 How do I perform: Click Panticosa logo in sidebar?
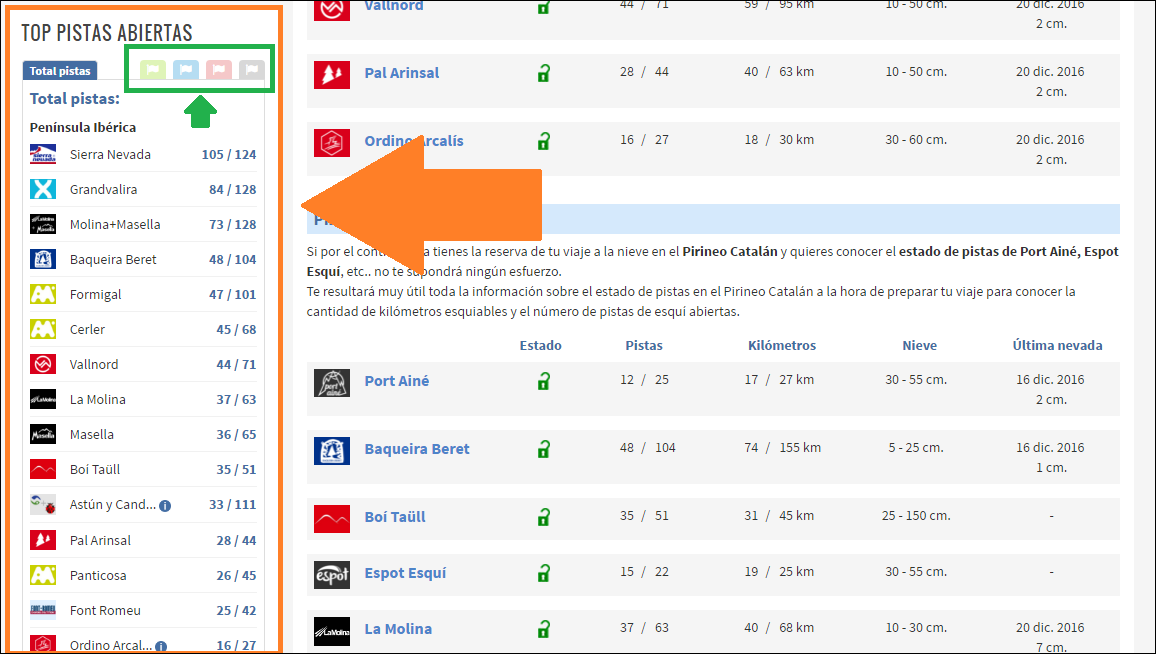coord(43,575)
